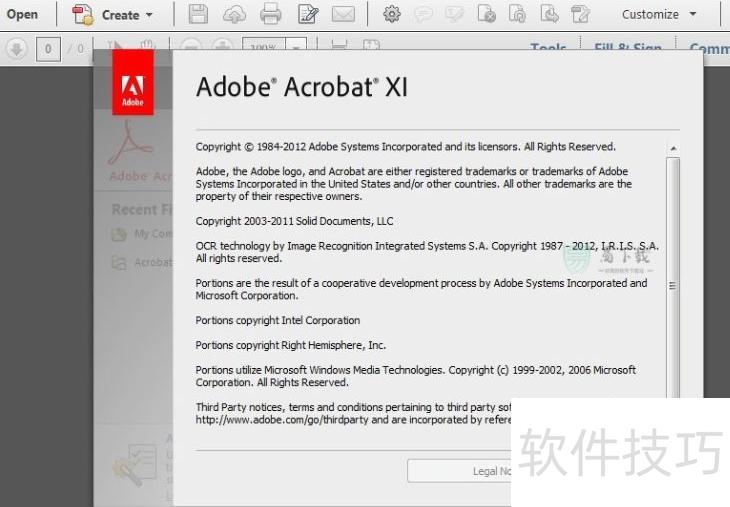Open the Fill & Sign pane tab
730x507 pixels.
(x=628, y=47)
